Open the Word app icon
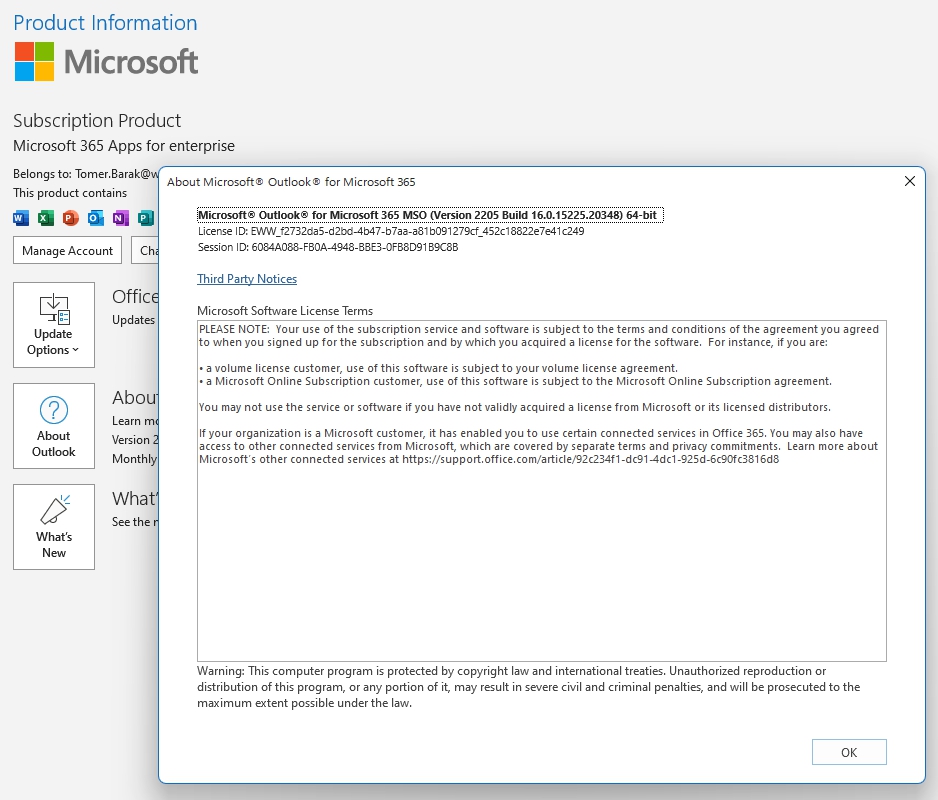 pyautogui.click(x=21, y=218)
